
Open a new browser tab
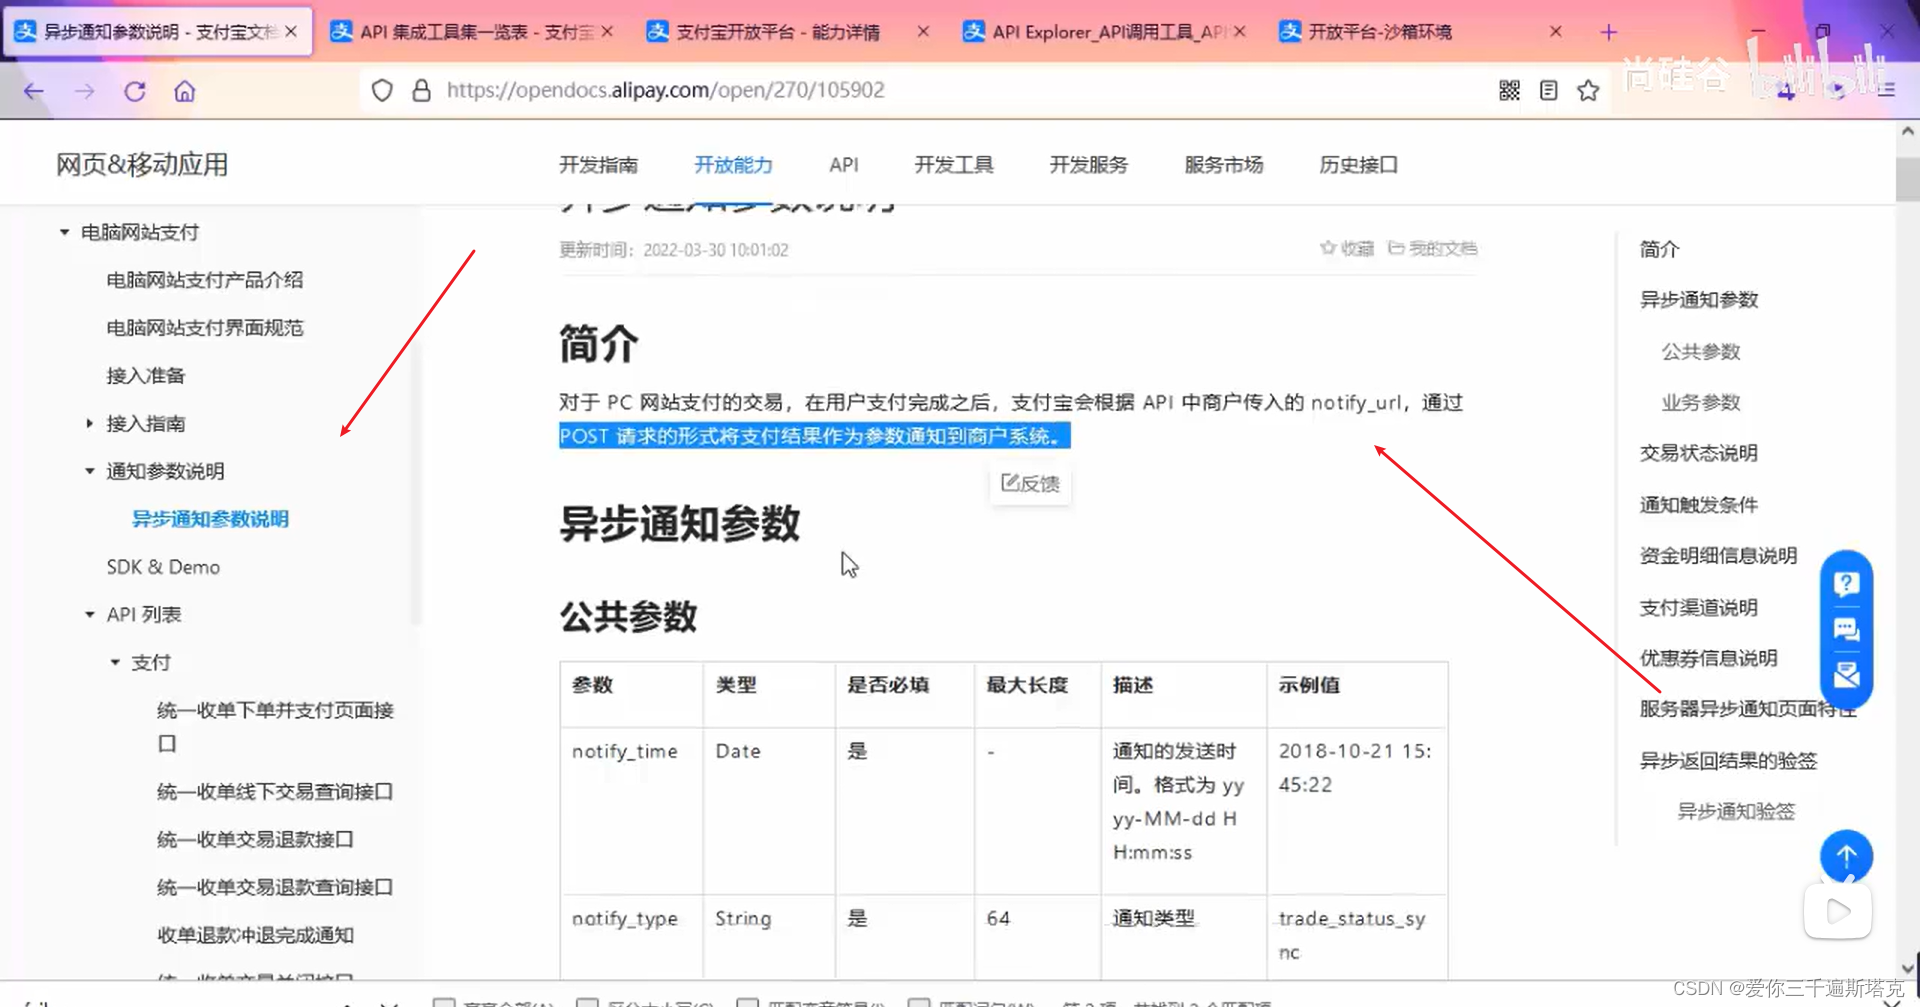click(1609, 32)
